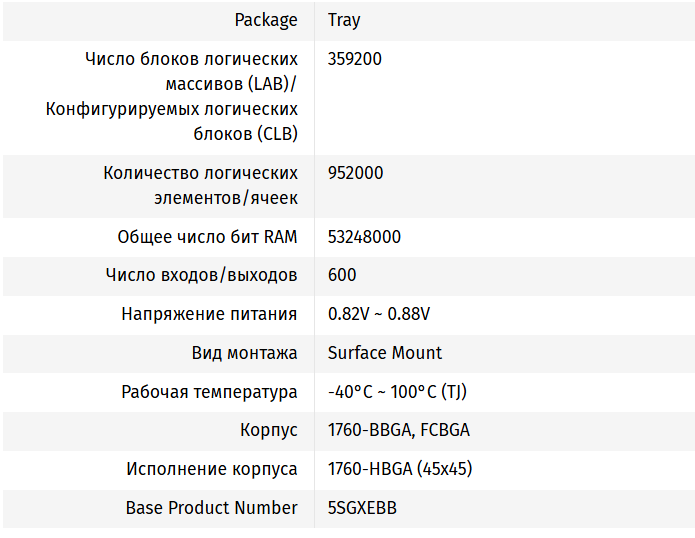Click the 'Количество логических элементов/ячеек' label
Image resolution: width=695 pixels, height=538 pixels.
(201, 185)
